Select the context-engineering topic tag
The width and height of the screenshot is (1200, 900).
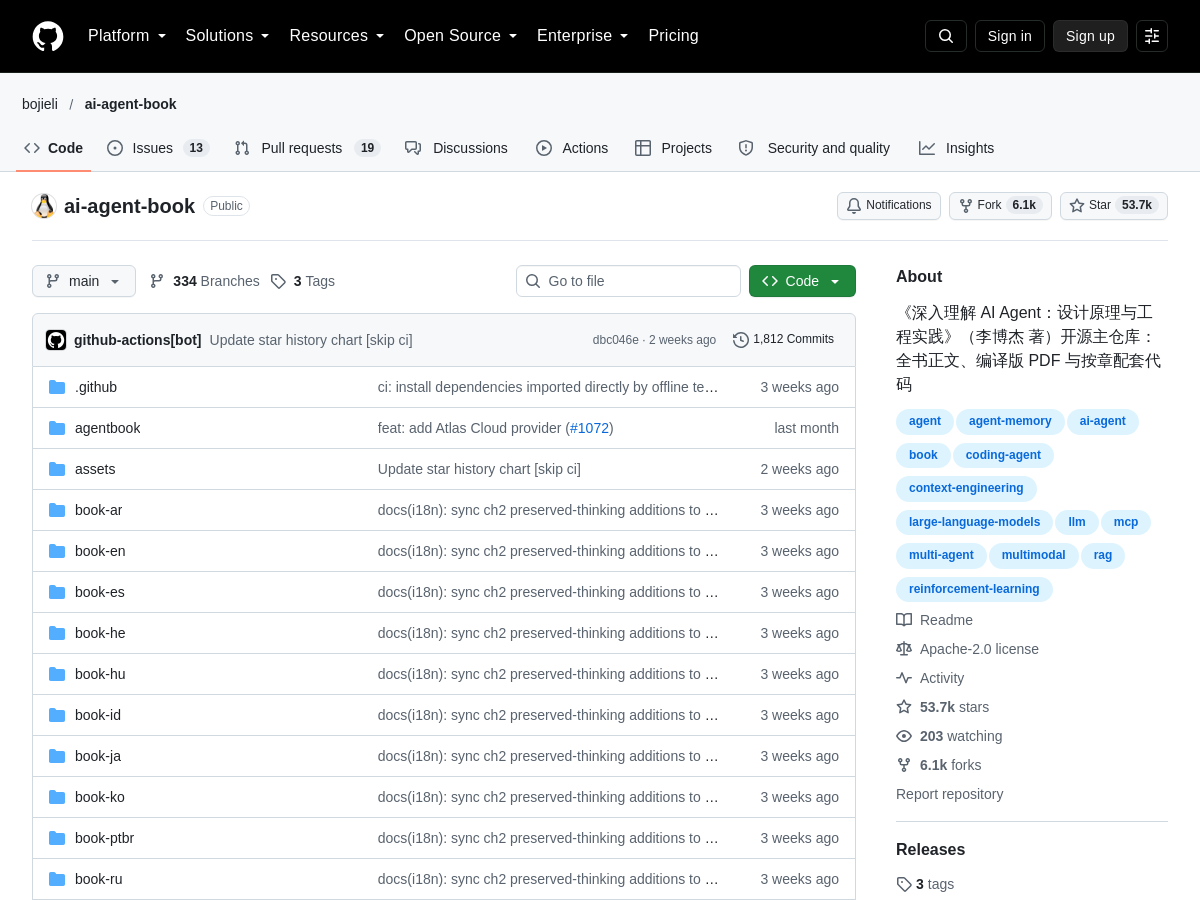coord(966,489)
